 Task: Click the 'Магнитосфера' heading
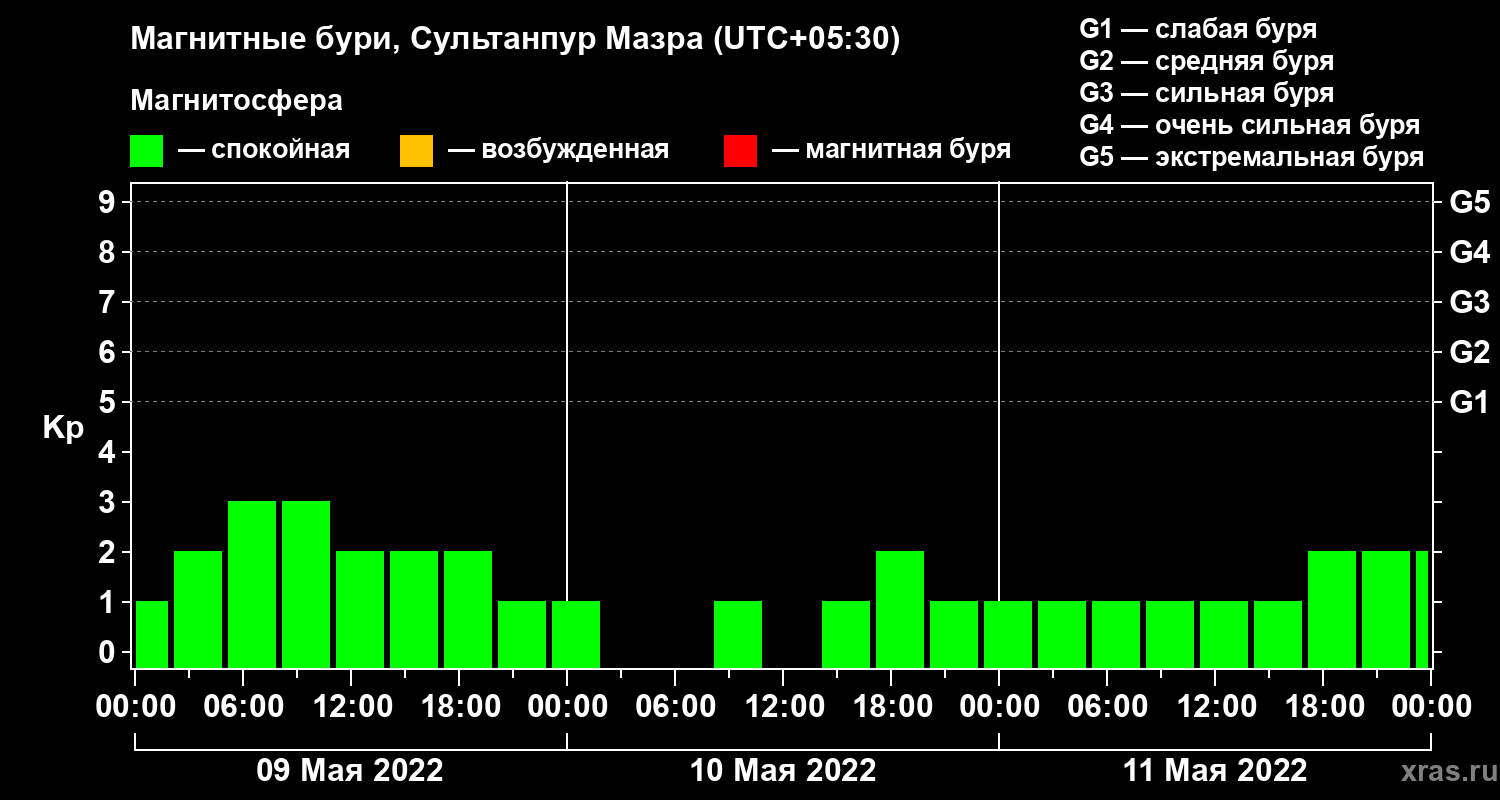(x=236, y=101)
